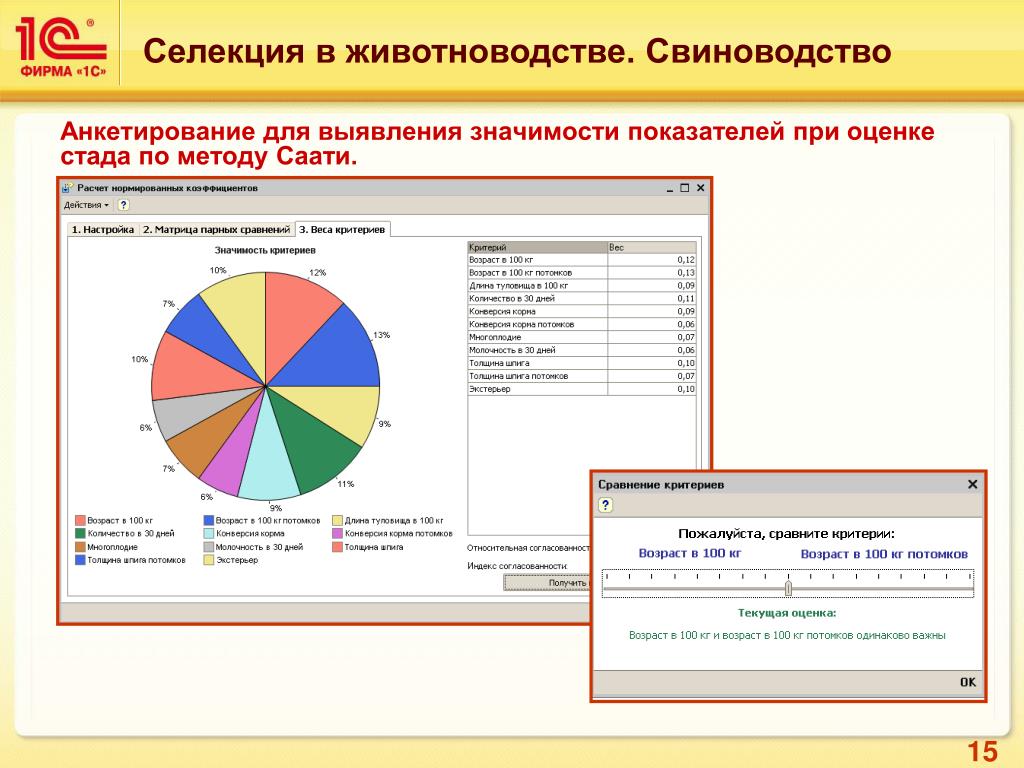Viewport: 1024px width, 768px height.
Task: Select table row Многоплодие
Action: (x=582, y=338)
